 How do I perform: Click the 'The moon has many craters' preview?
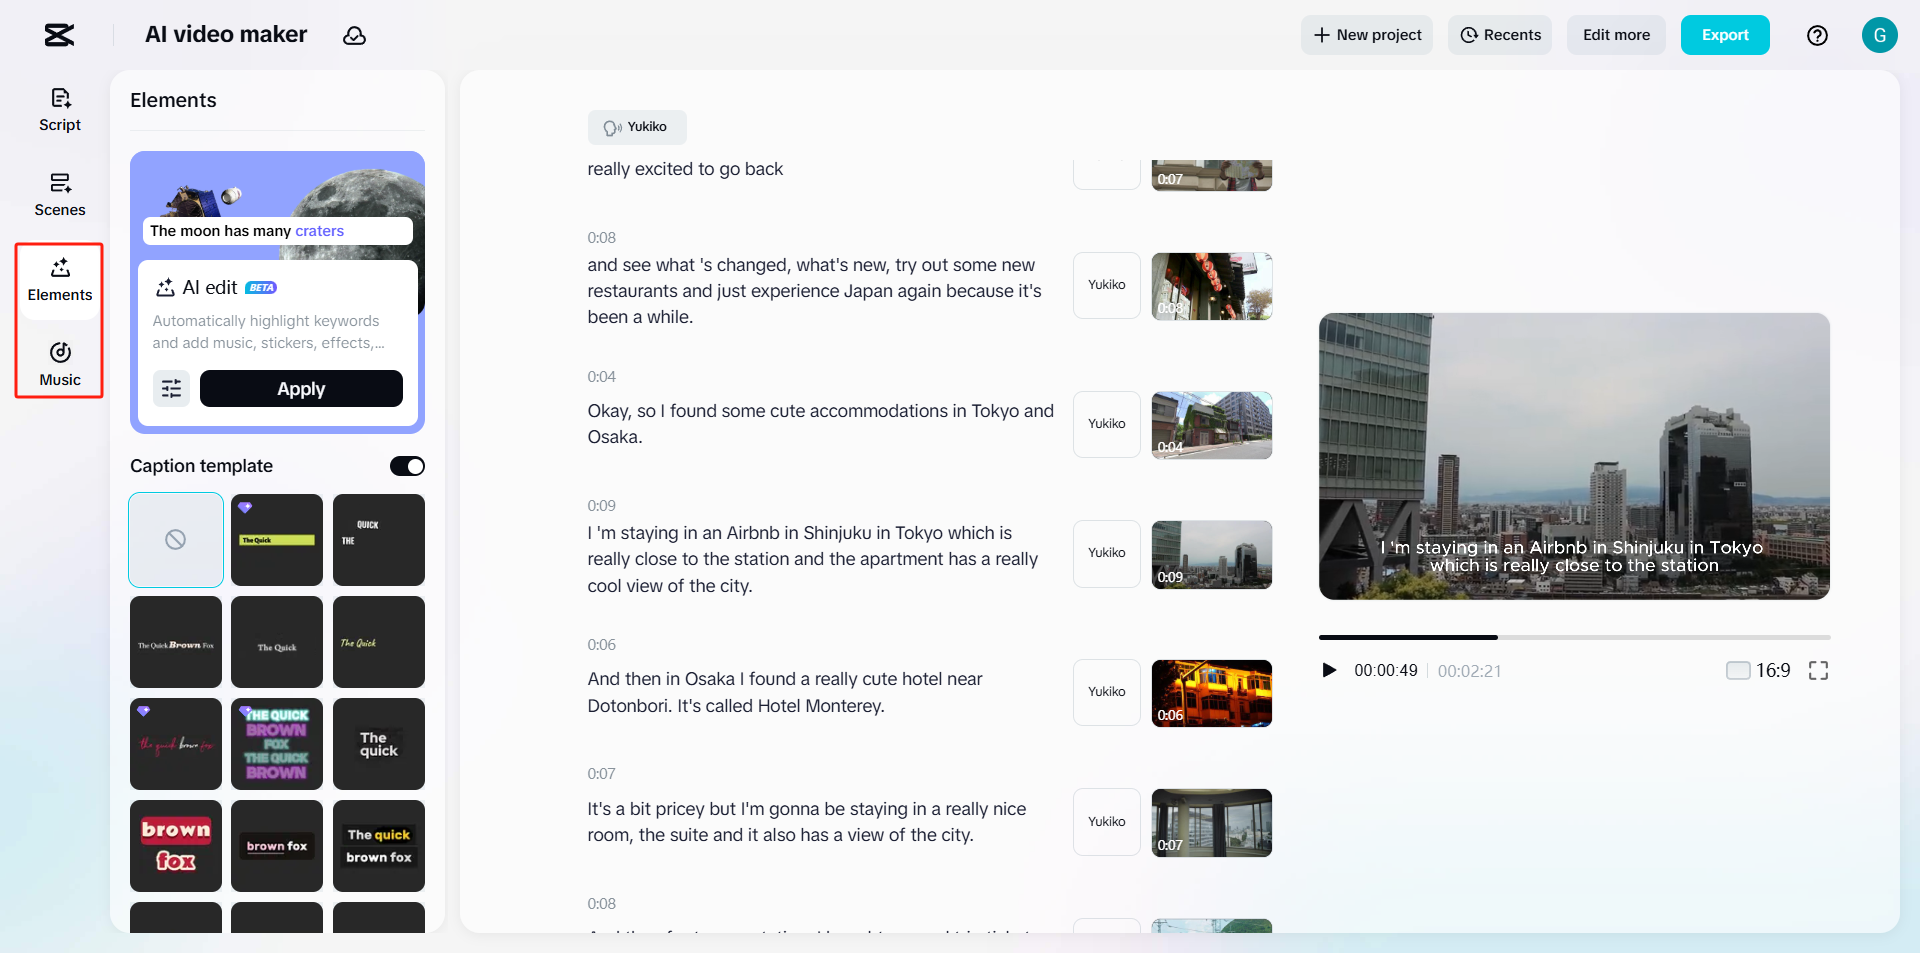277,231
